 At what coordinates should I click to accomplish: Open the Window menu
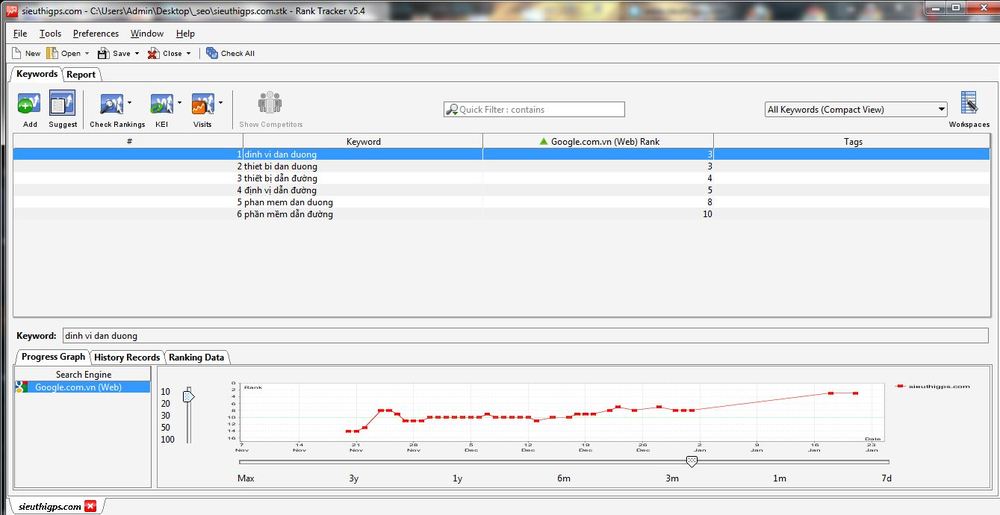click(147, 34)
